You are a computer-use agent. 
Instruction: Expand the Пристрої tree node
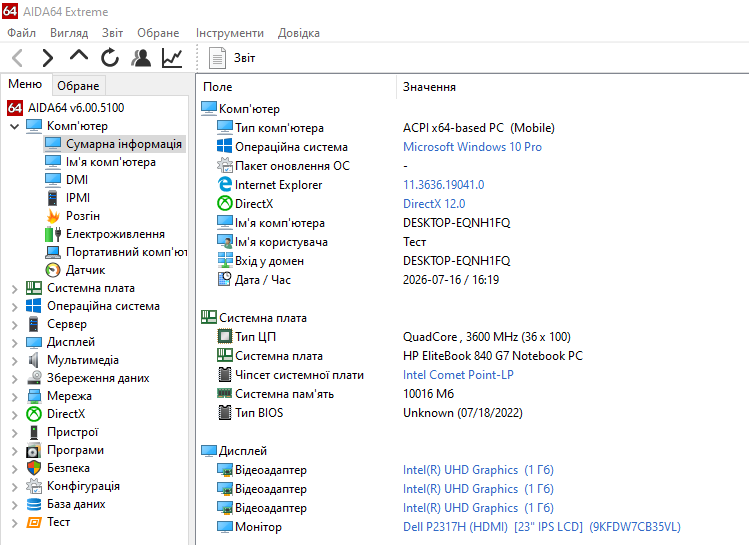click(x=14, y=433)
